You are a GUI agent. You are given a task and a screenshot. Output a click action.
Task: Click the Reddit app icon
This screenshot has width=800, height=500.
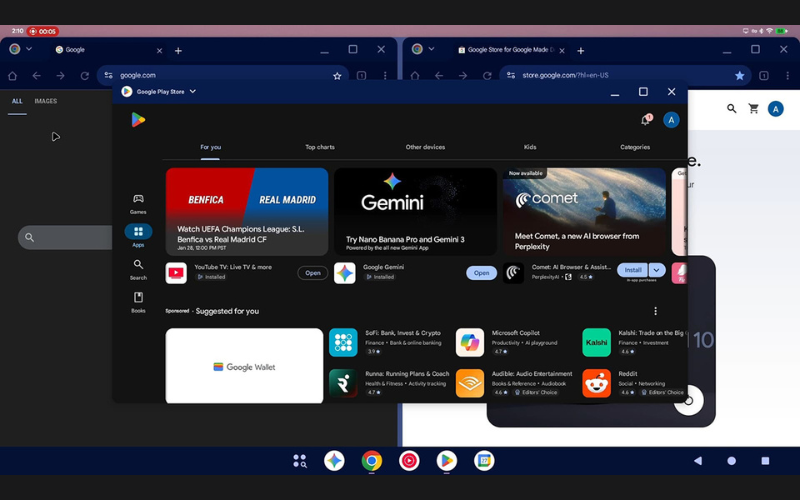597,383
